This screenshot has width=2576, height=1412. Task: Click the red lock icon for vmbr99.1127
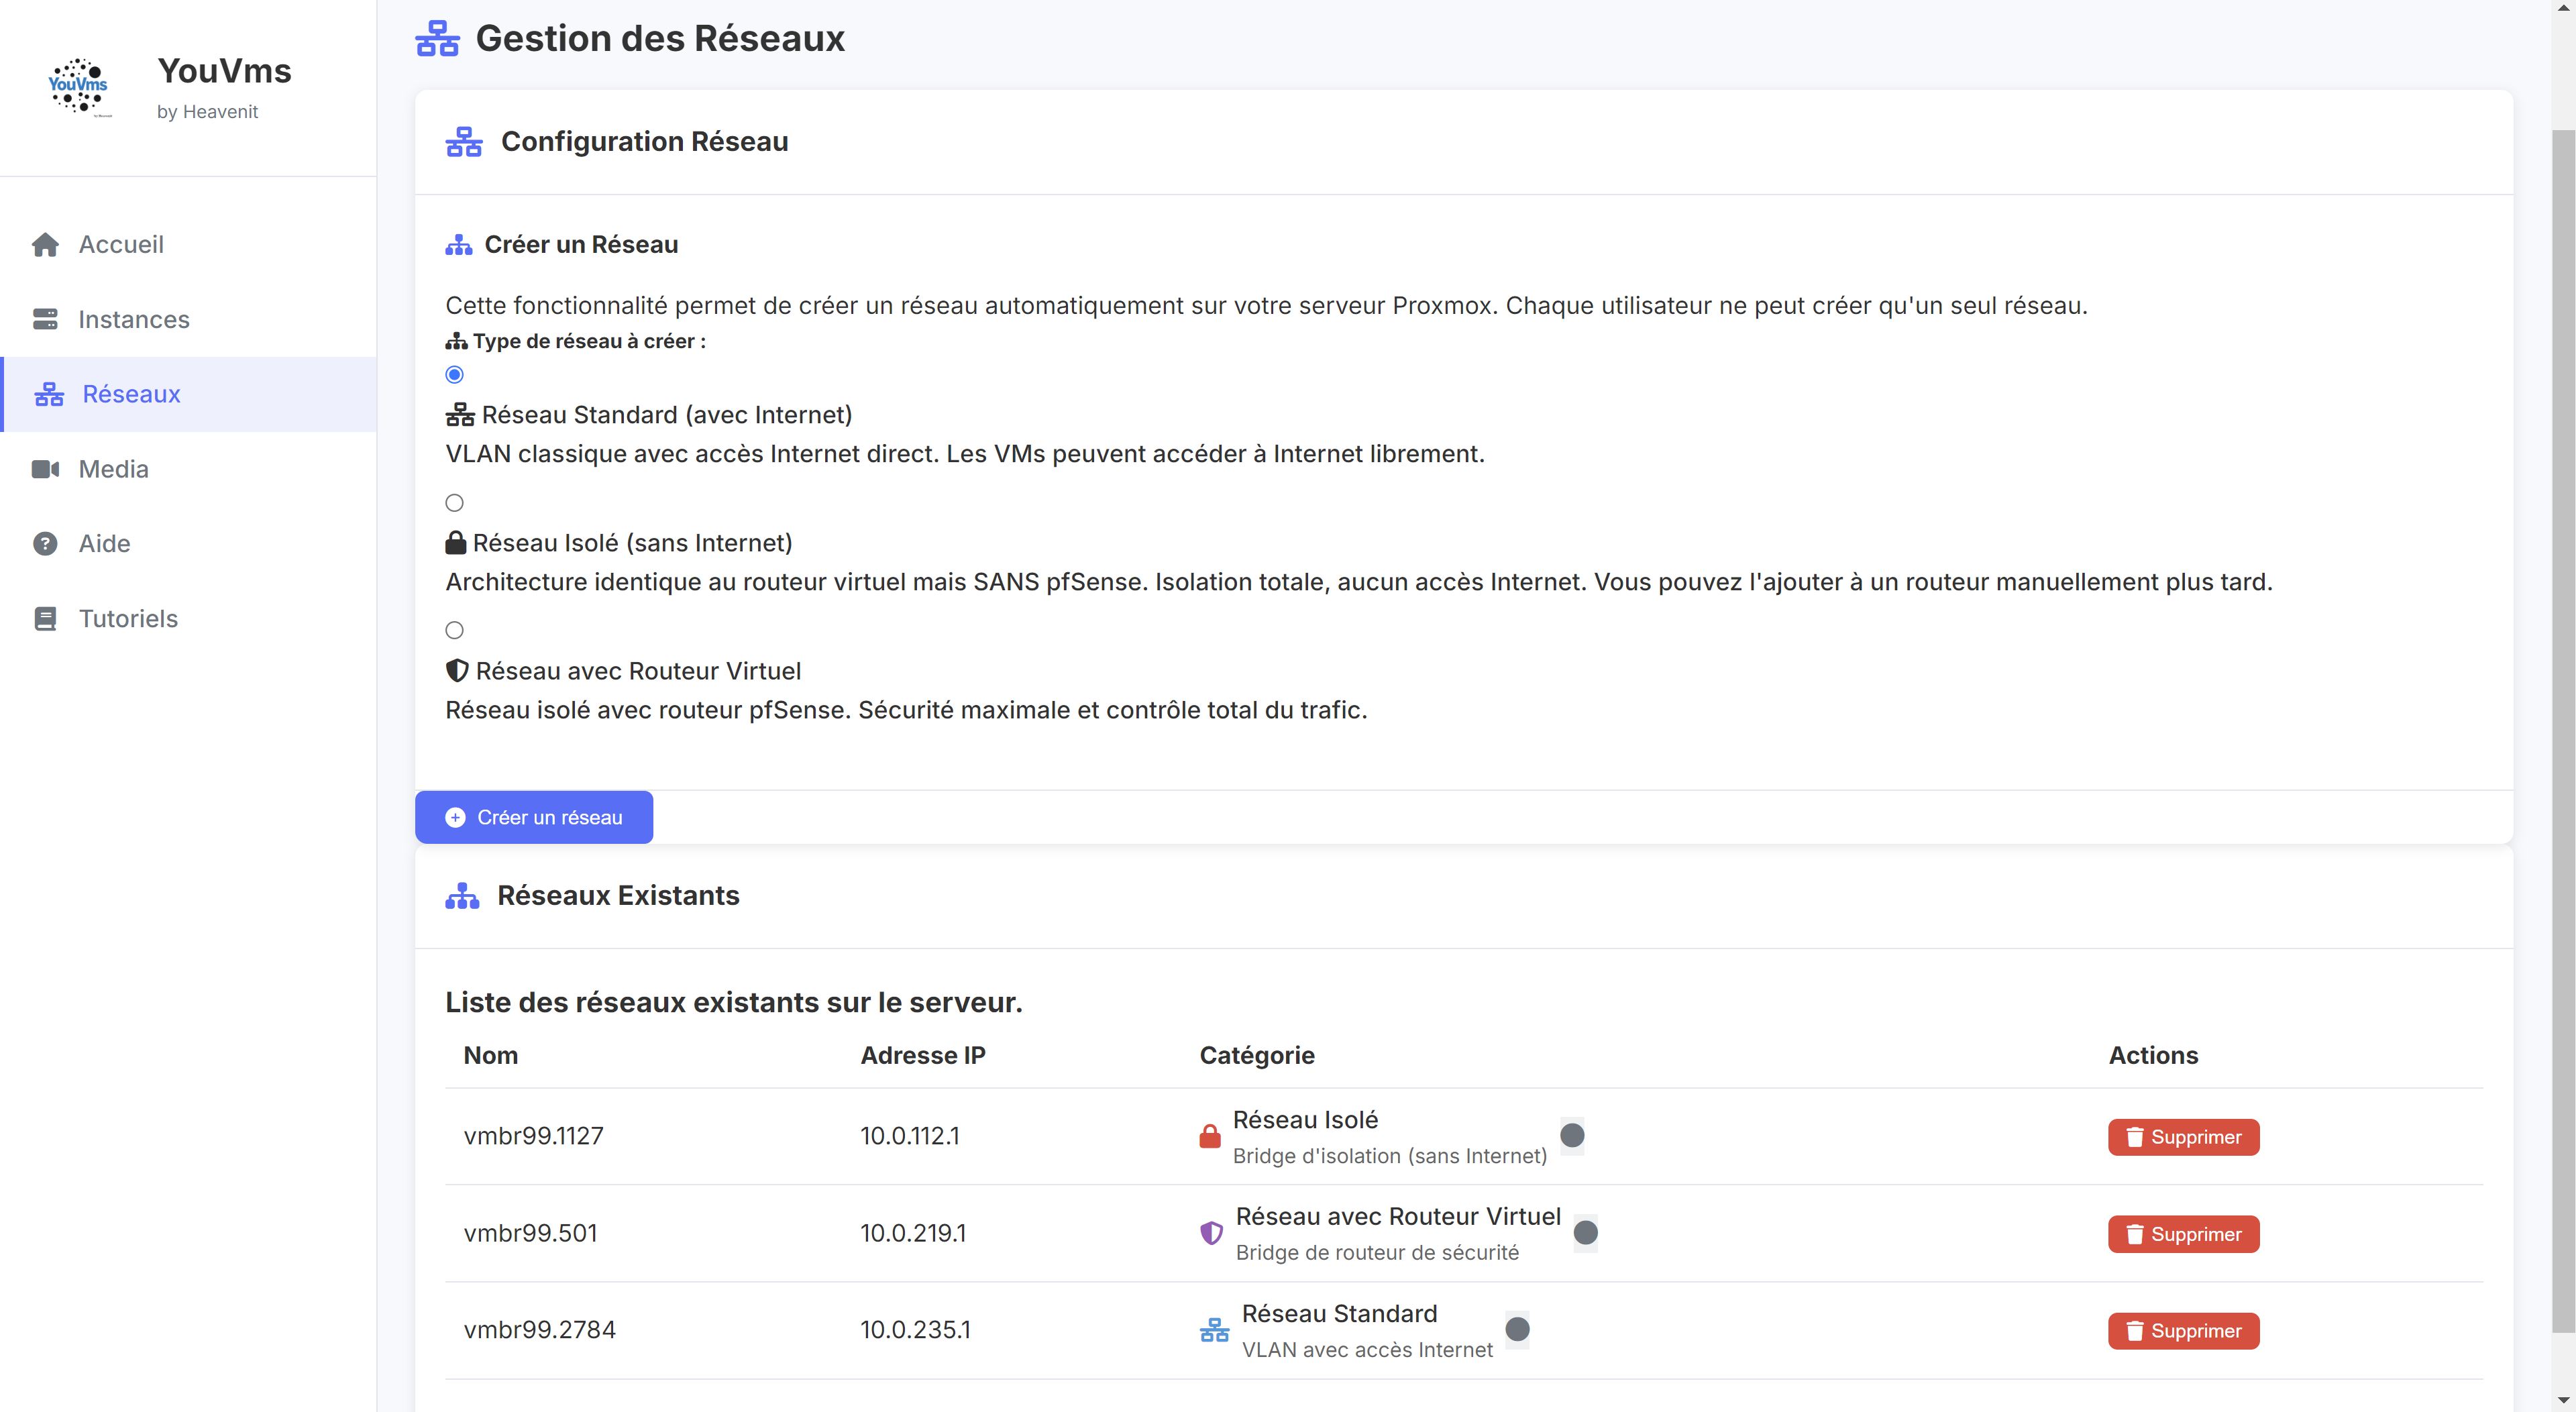tap(1210, 1137)
